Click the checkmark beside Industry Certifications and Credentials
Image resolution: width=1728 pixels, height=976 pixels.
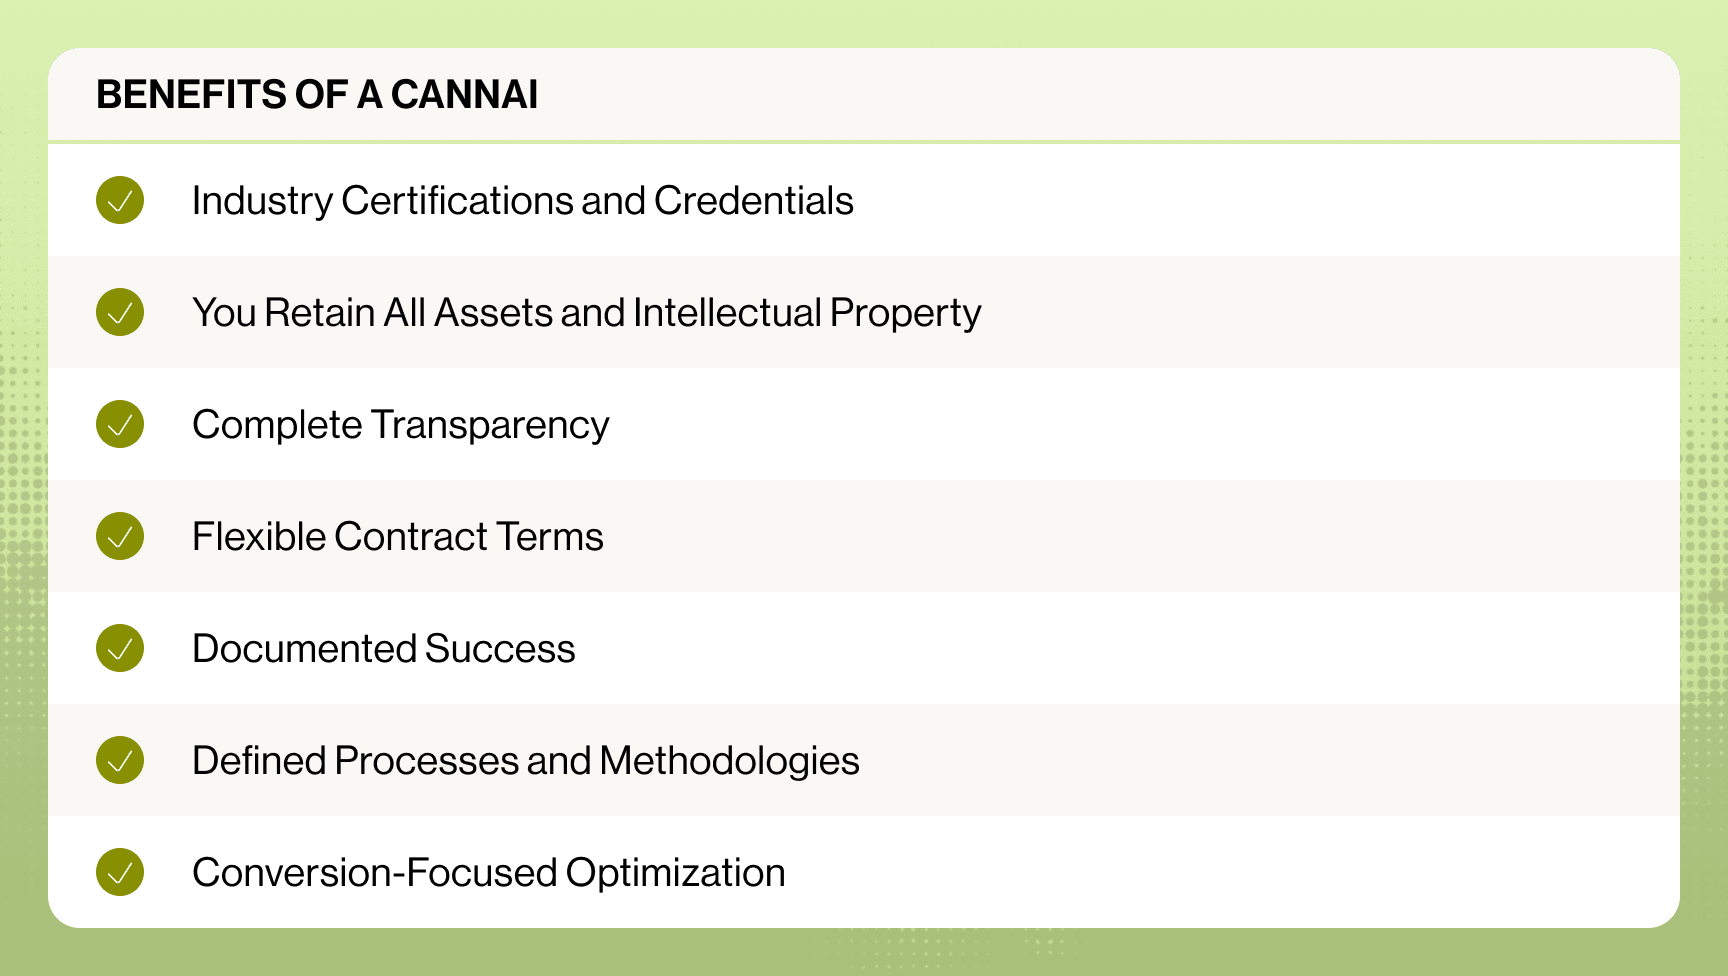(120, 200)
